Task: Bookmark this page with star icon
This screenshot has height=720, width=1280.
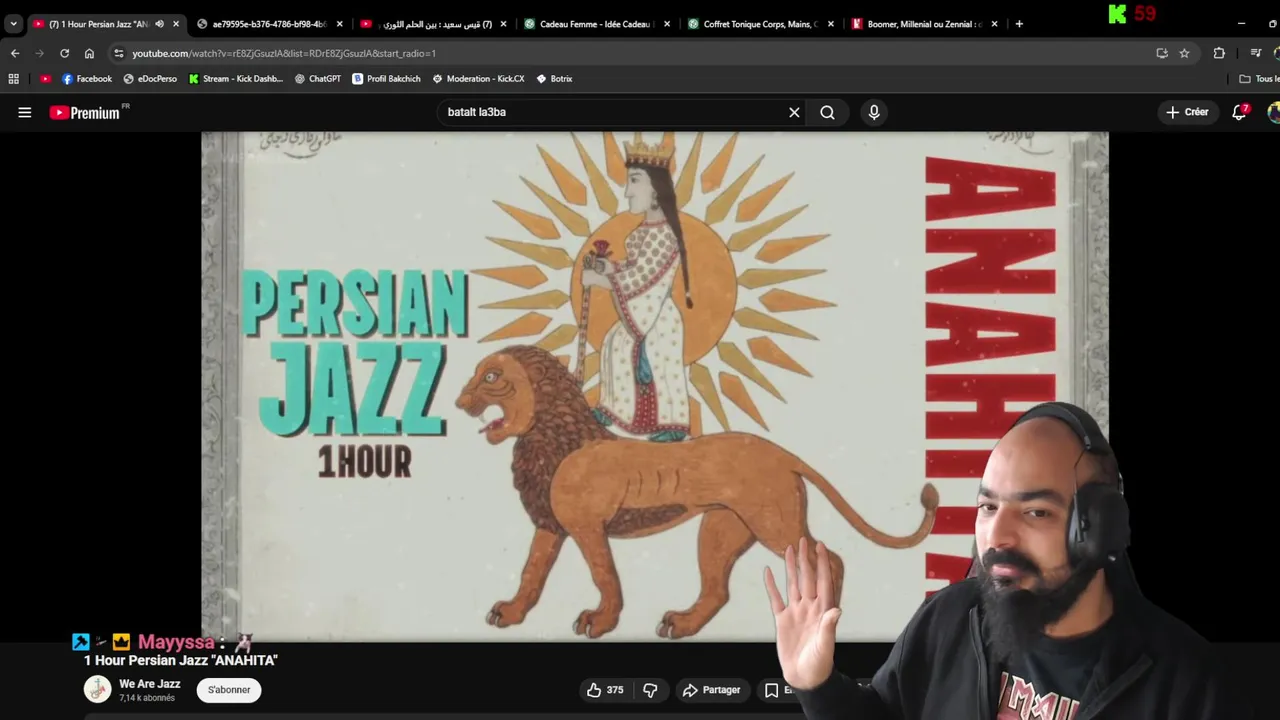Action: point(1184,53)
